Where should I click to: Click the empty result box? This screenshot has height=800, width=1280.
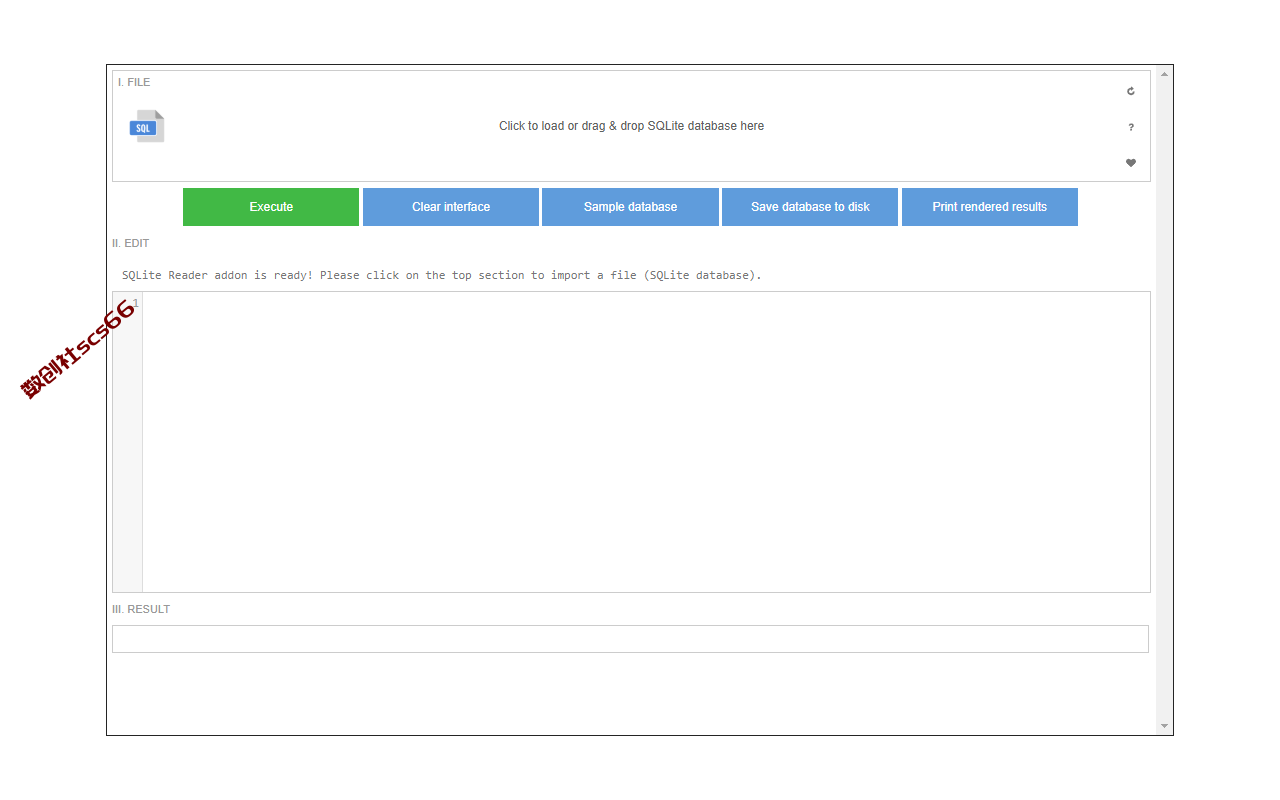pos(630,639)
